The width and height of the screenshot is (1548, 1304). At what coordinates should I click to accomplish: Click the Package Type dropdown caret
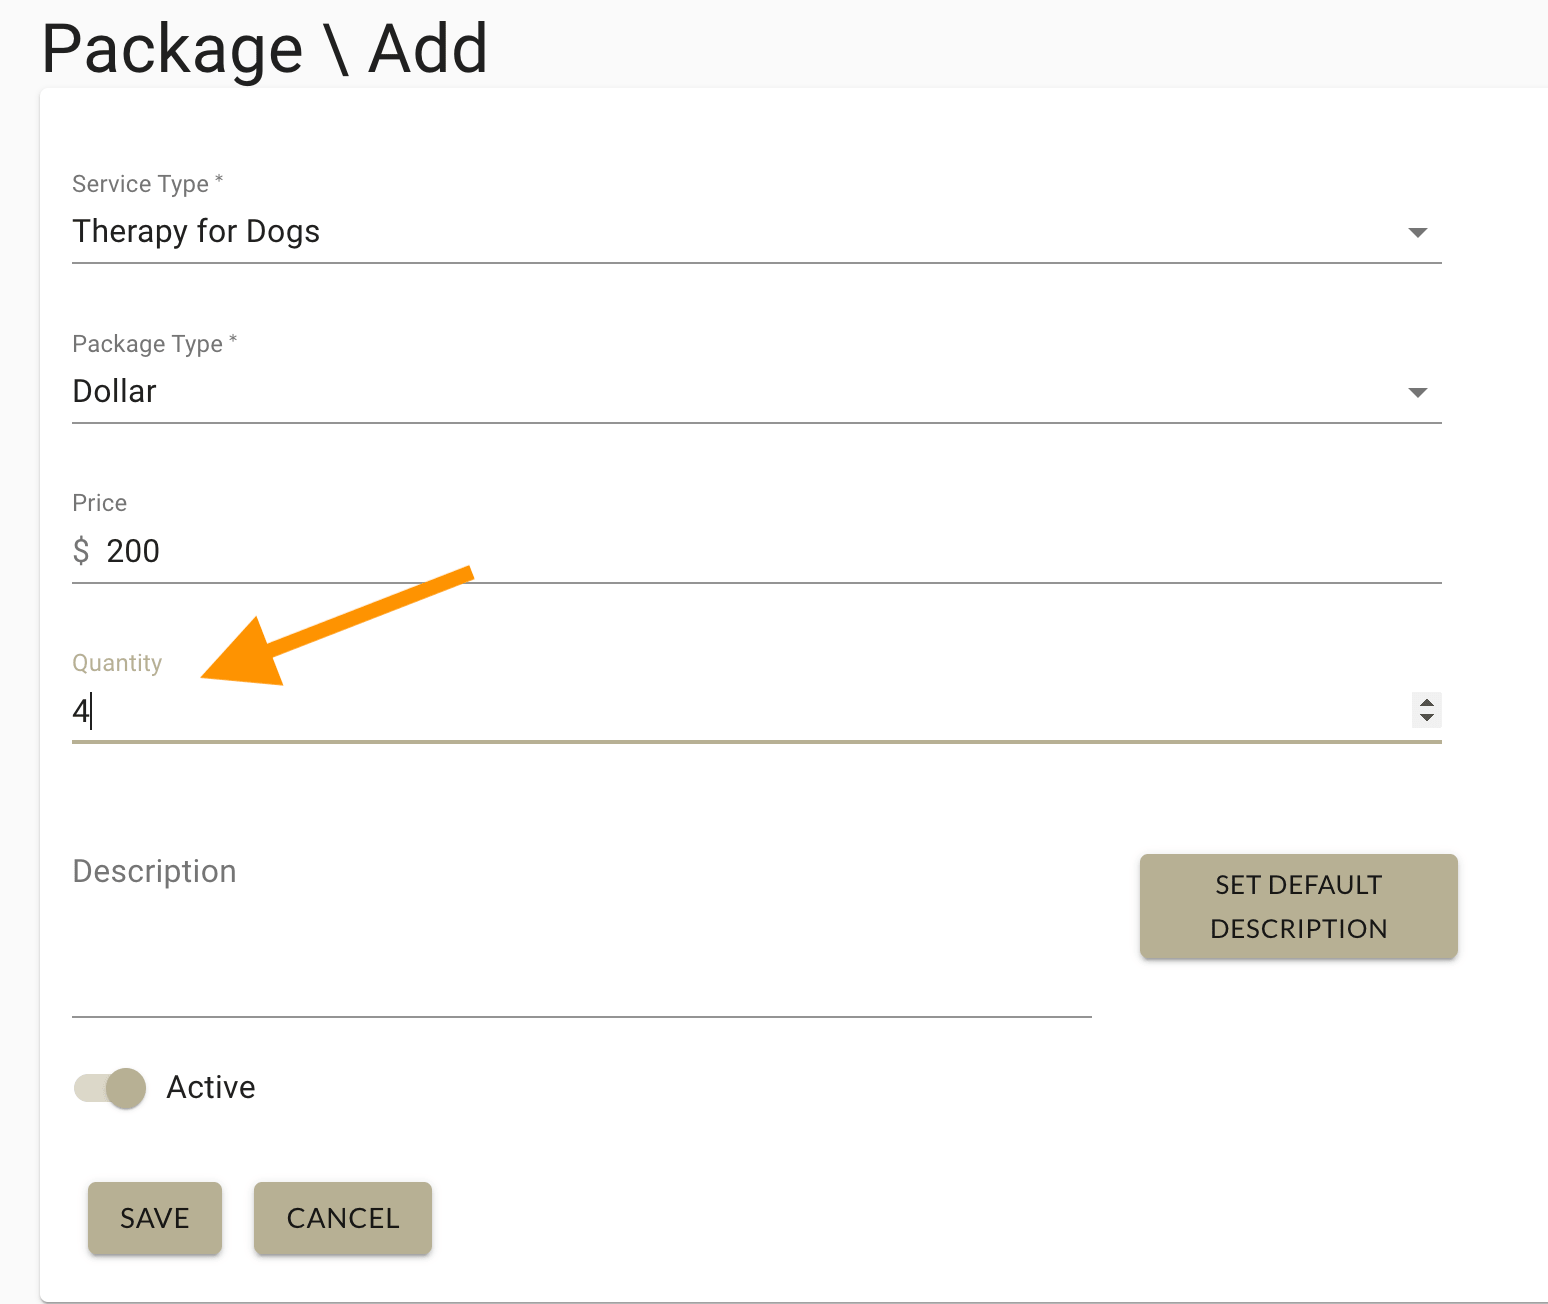1418,392
